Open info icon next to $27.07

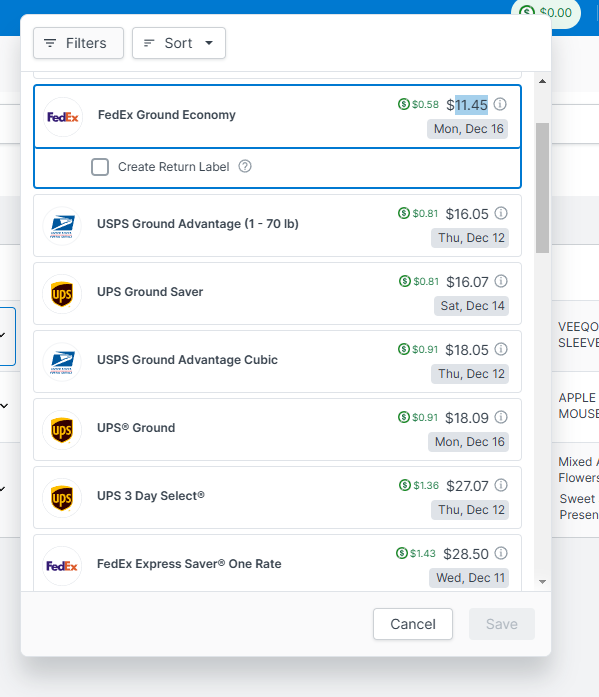point(501,485)
